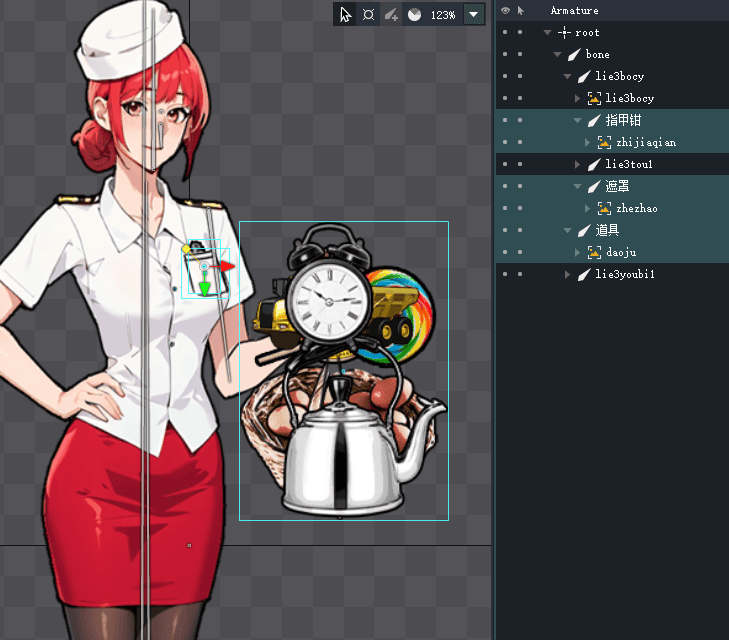Image resolution: width=729 pixels, height=640 pixels.
Task: Click the eye column header icon
Action: (505, 10)
